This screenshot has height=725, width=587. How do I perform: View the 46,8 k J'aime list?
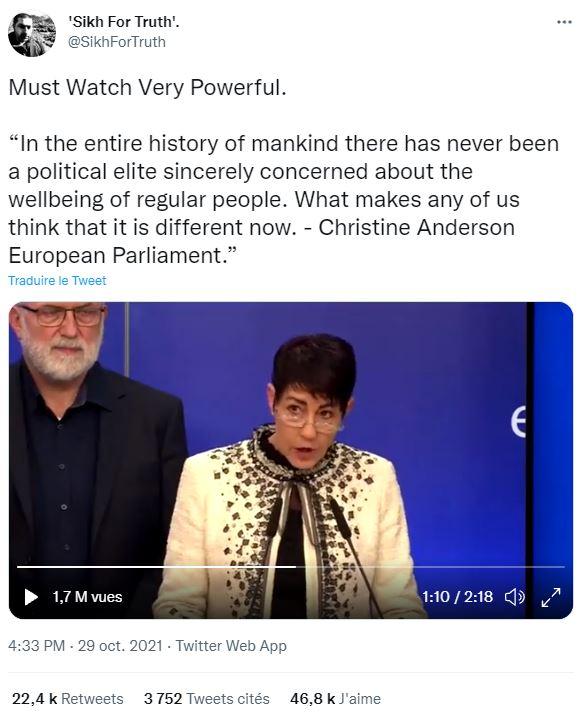(336, 698)
